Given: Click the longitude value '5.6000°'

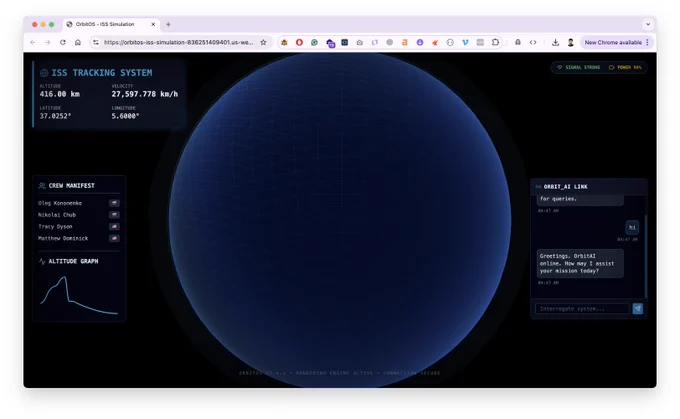Looking at the screenshot, I should (x=125, y=116).
